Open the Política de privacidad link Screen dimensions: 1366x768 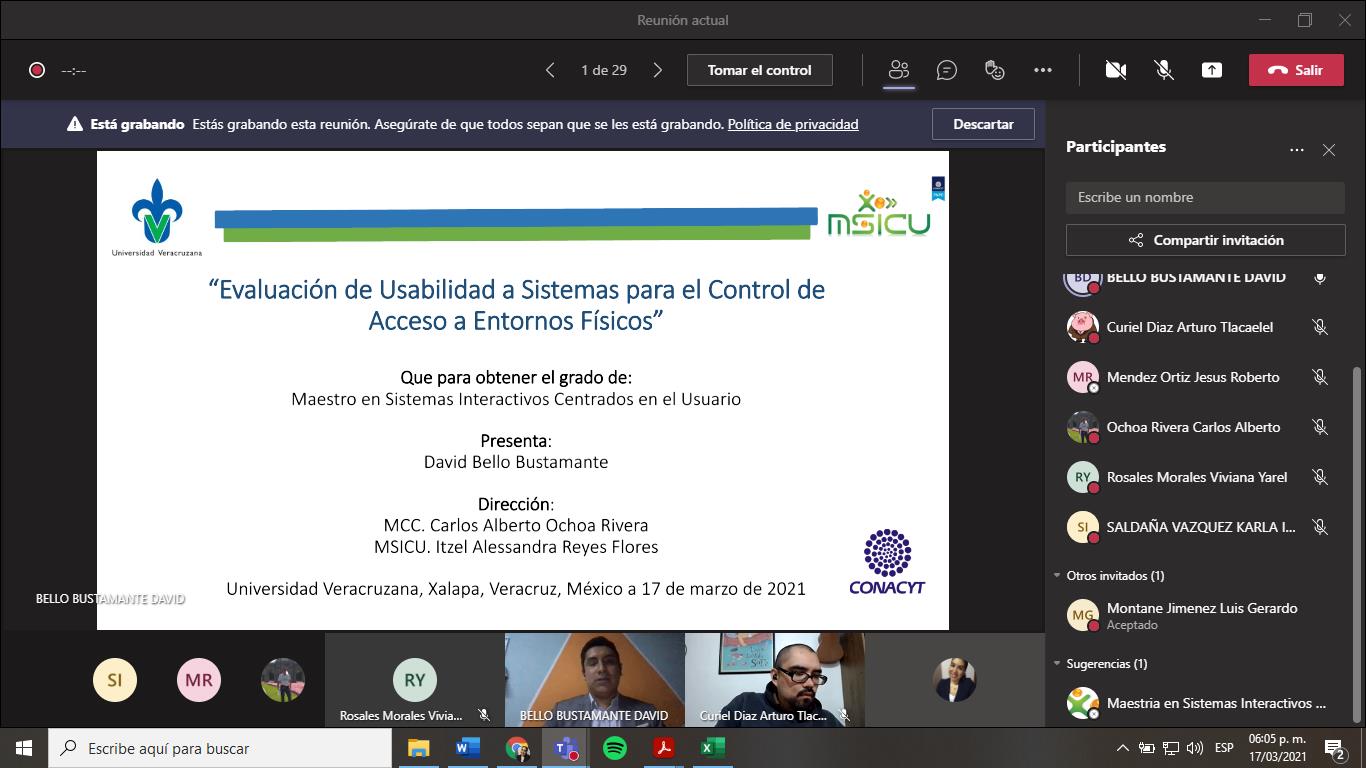(792, 124)
